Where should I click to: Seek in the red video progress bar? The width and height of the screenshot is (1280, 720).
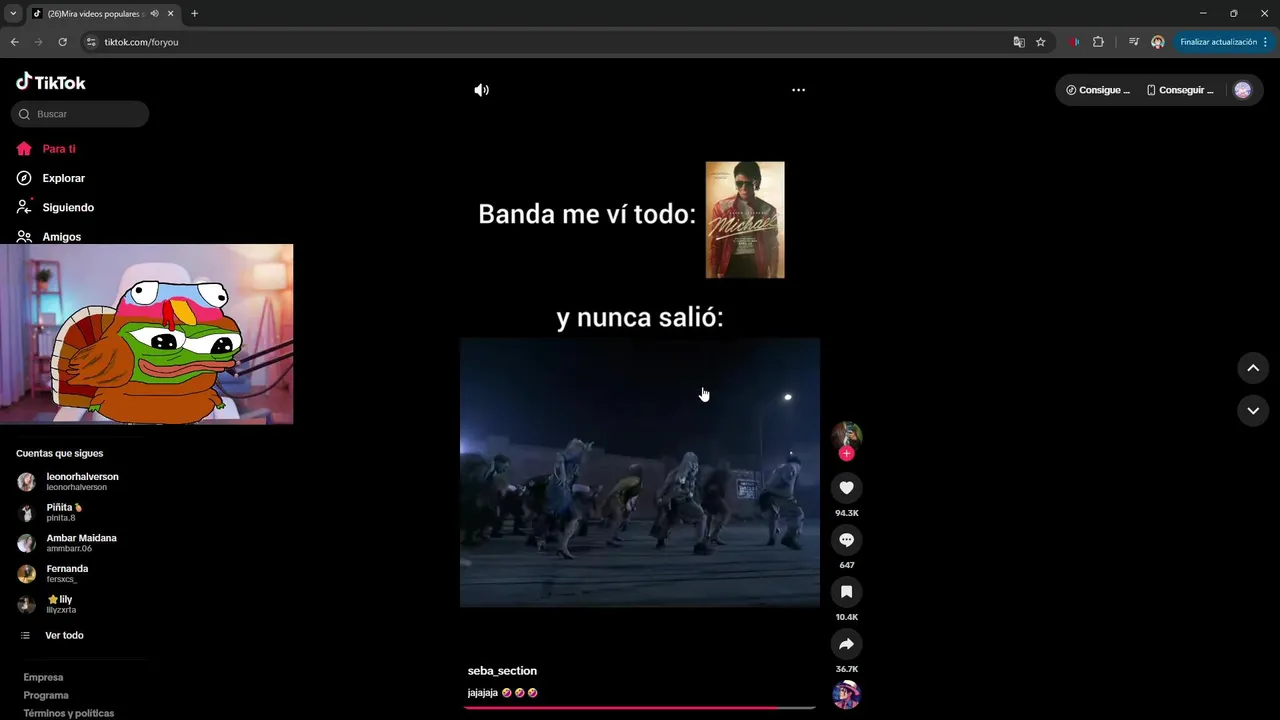click(639, 707)
